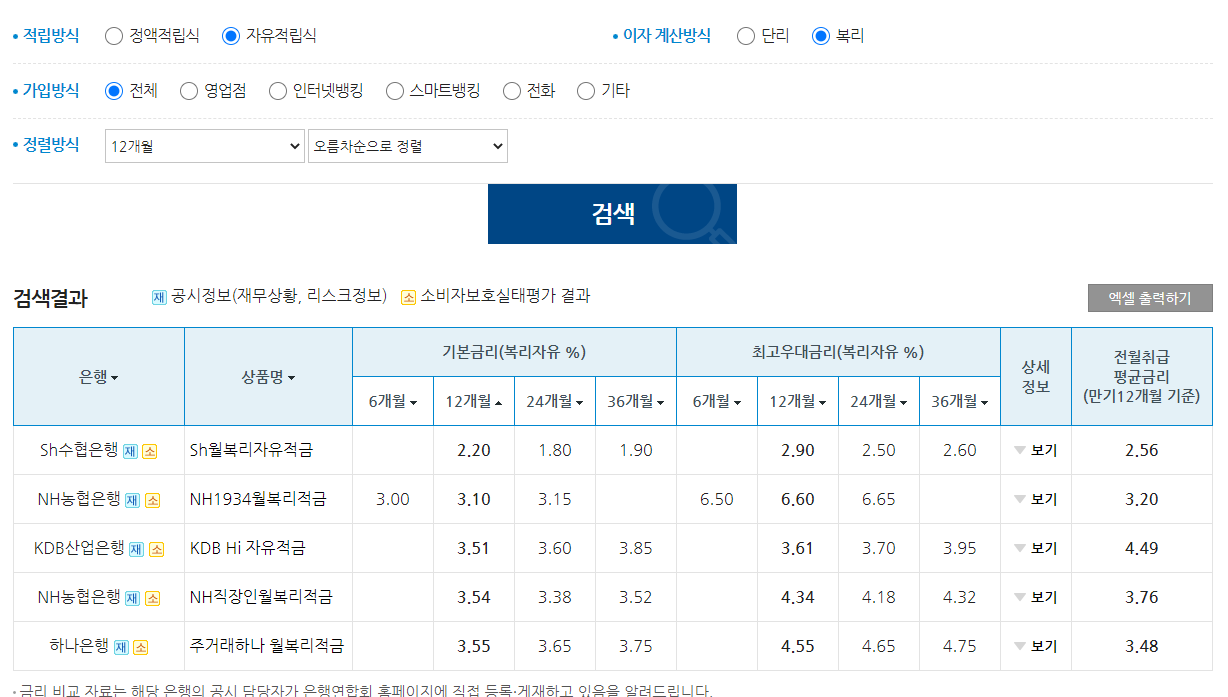
Task: Open the 오름차순으로 정렬 dropdown
Action: [x=408, y=146]
